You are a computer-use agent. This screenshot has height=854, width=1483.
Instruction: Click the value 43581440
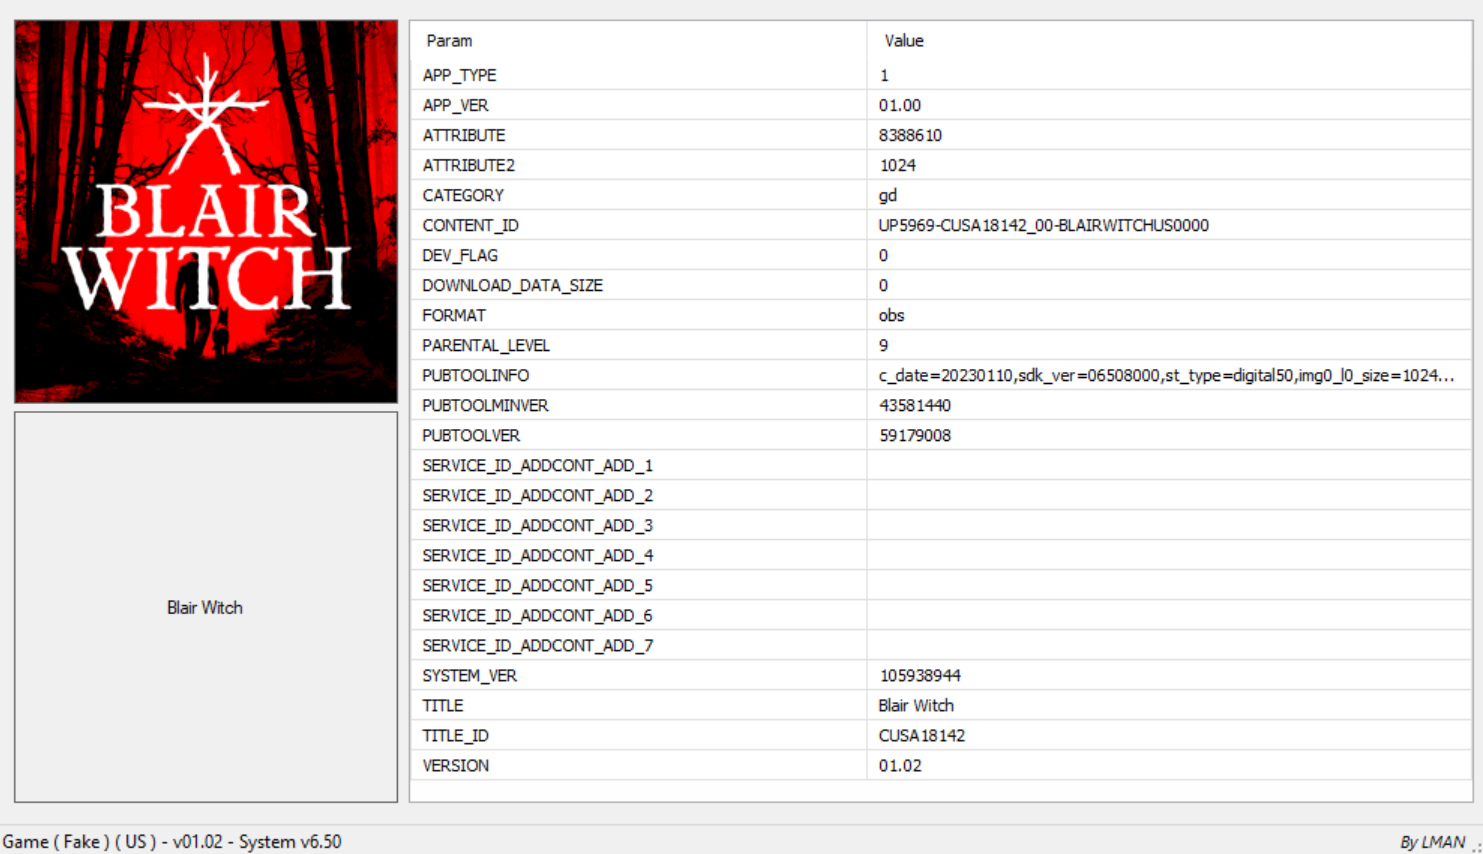pyautogui.click(x=915, y=405)
